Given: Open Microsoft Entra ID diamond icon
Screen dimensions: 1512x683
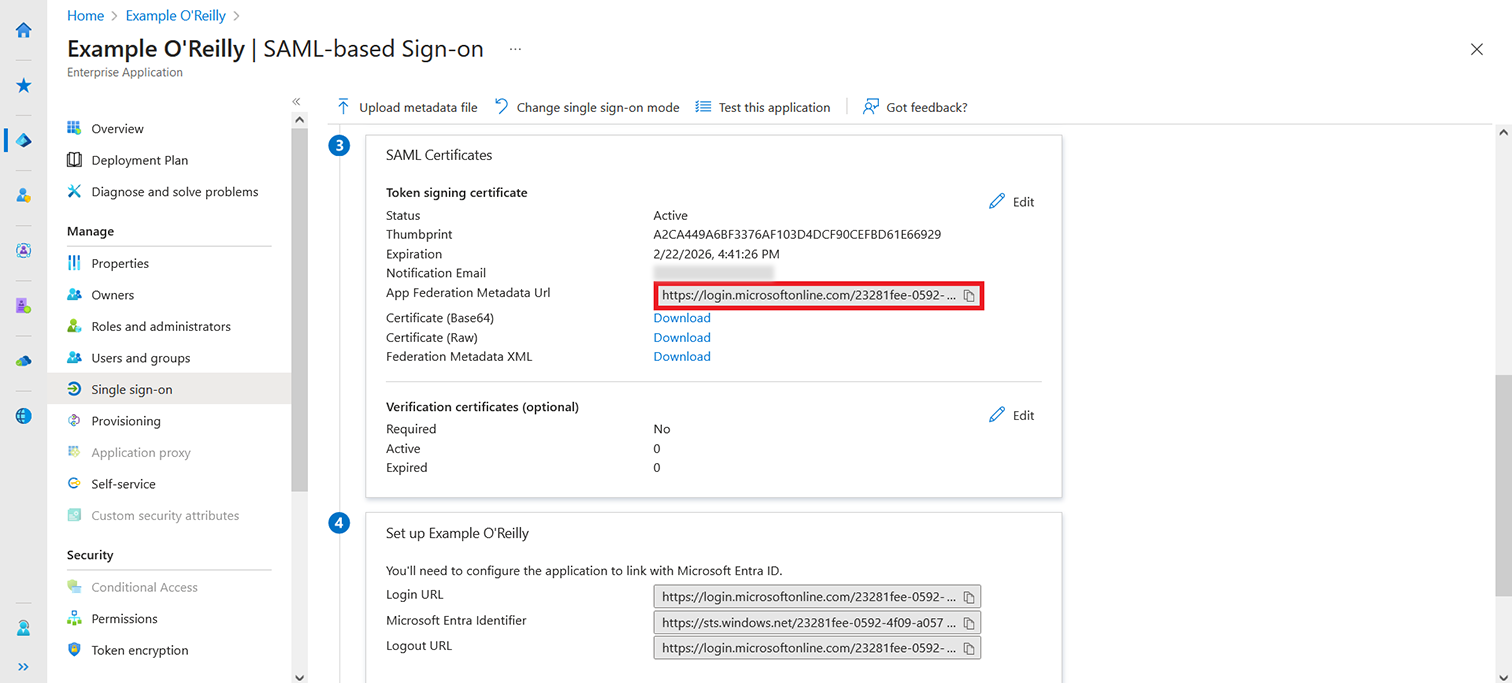Looking at the screenshot, I should pyautogui.click(x=24, y=141).
